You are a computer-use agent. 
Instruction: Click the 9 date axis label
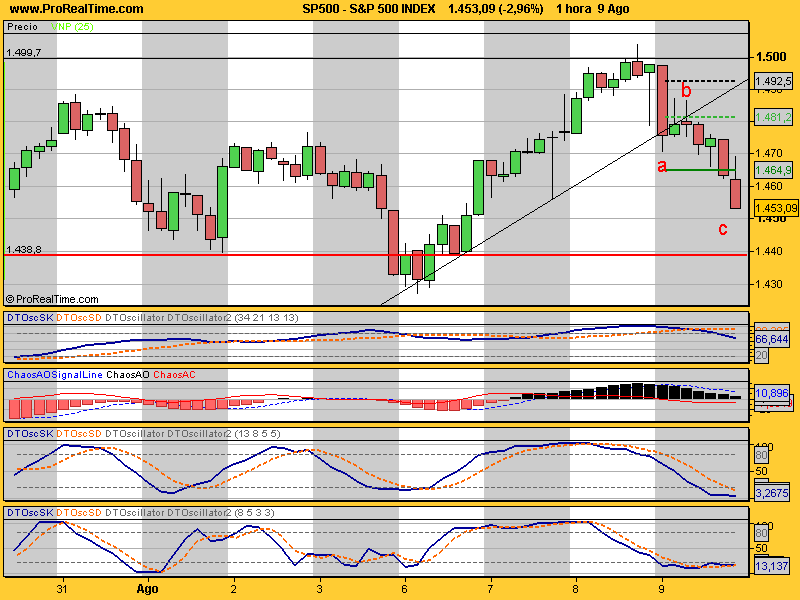tap(662, 589)
